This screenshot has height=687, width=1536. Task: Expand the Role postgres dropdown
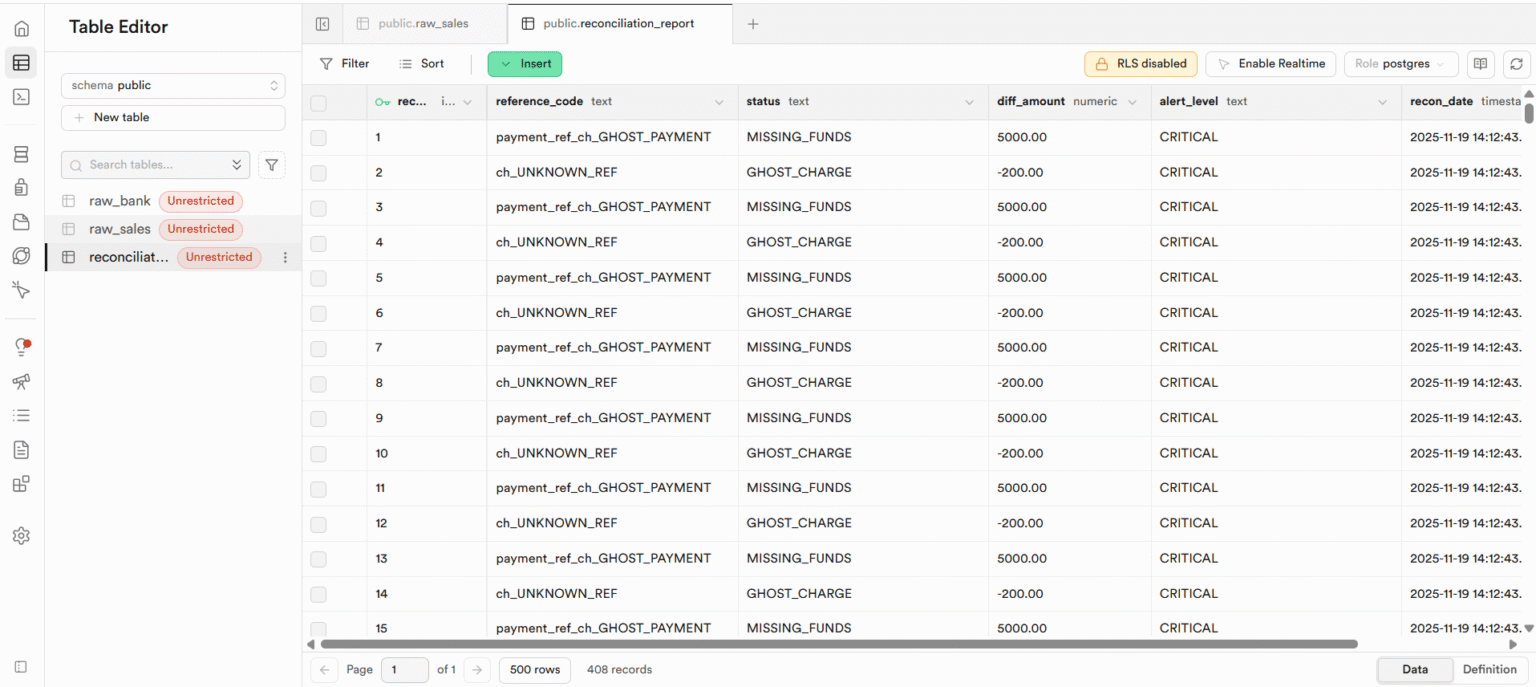coord(1400,64)
